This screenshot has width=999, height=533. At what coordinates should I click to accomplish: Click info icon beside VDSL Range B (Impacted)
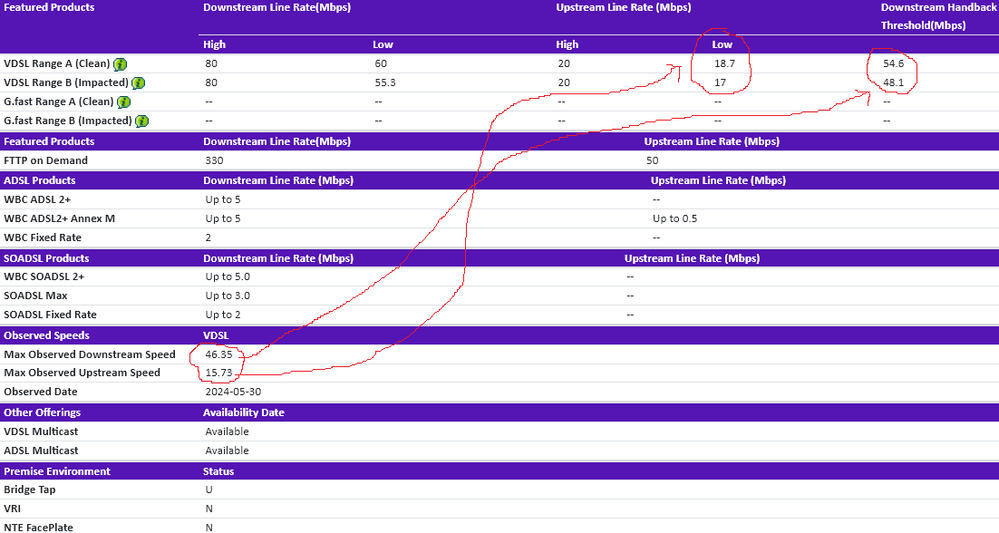[138, 83]
